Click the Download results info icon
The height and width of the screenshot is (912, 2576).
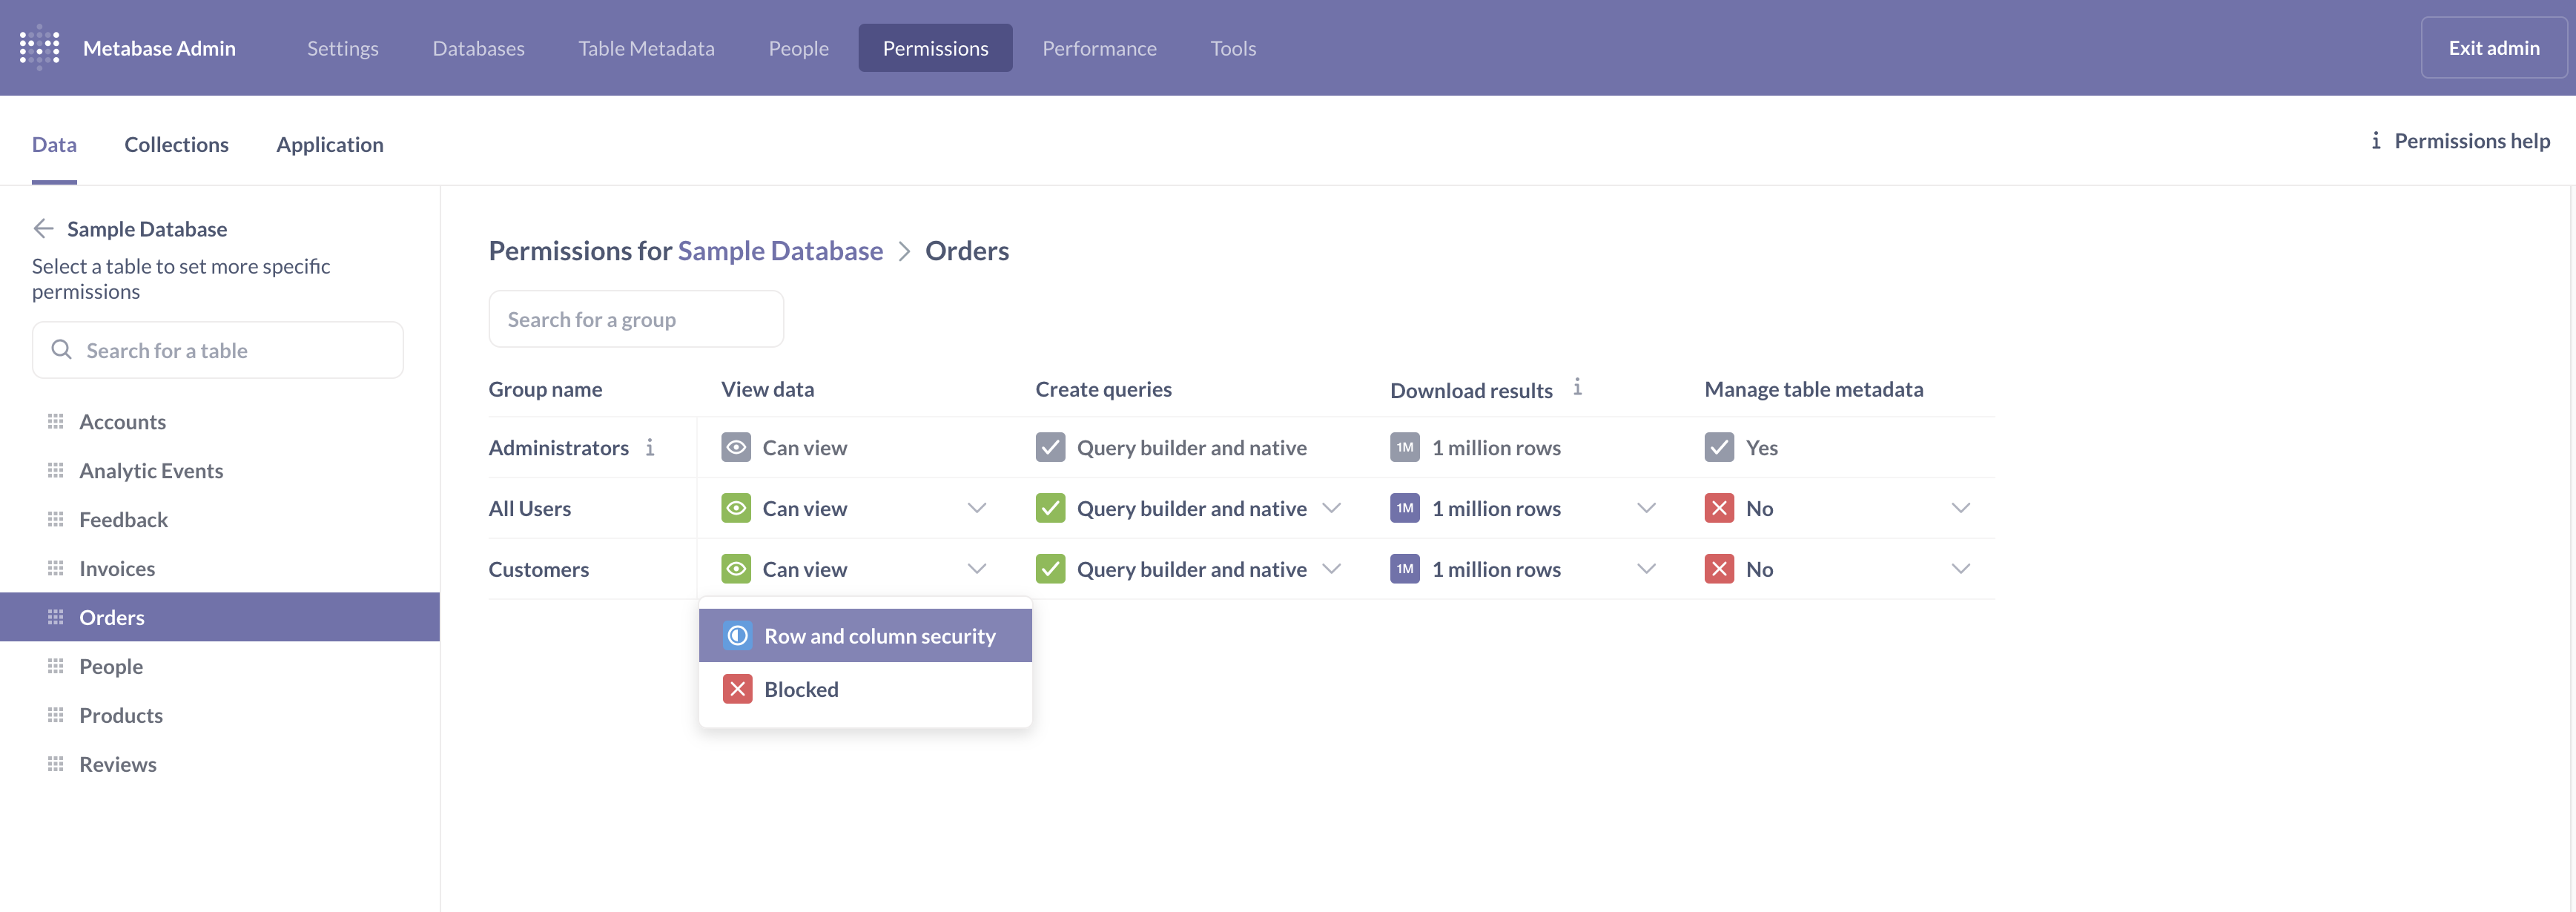1577,387
